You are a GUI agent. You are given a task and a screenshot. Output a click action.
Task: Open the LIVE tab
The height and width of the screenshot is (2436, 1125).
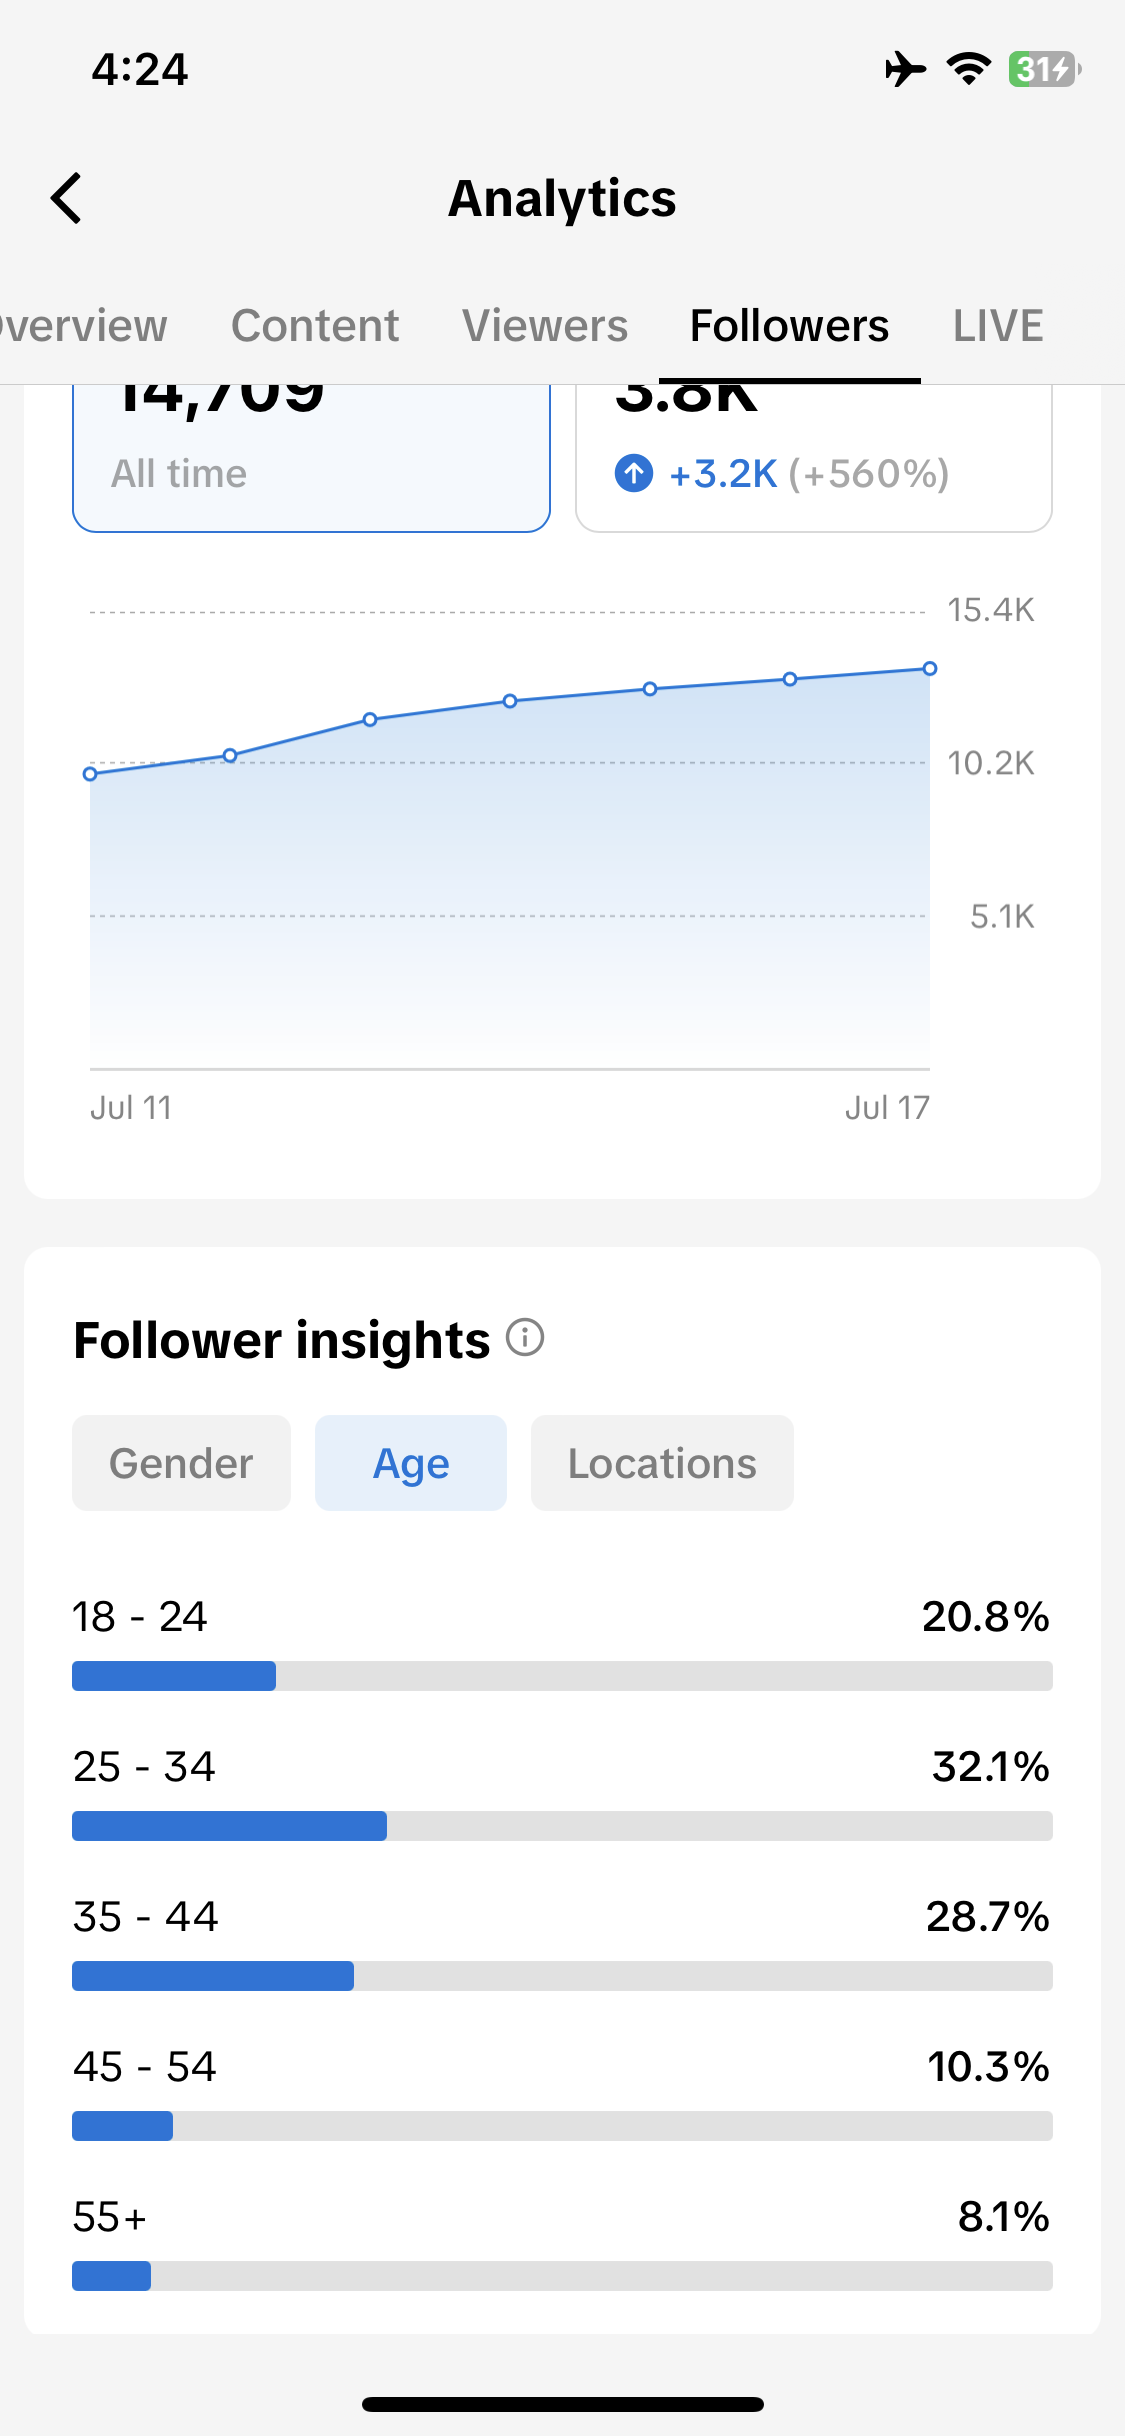(998, 326)
